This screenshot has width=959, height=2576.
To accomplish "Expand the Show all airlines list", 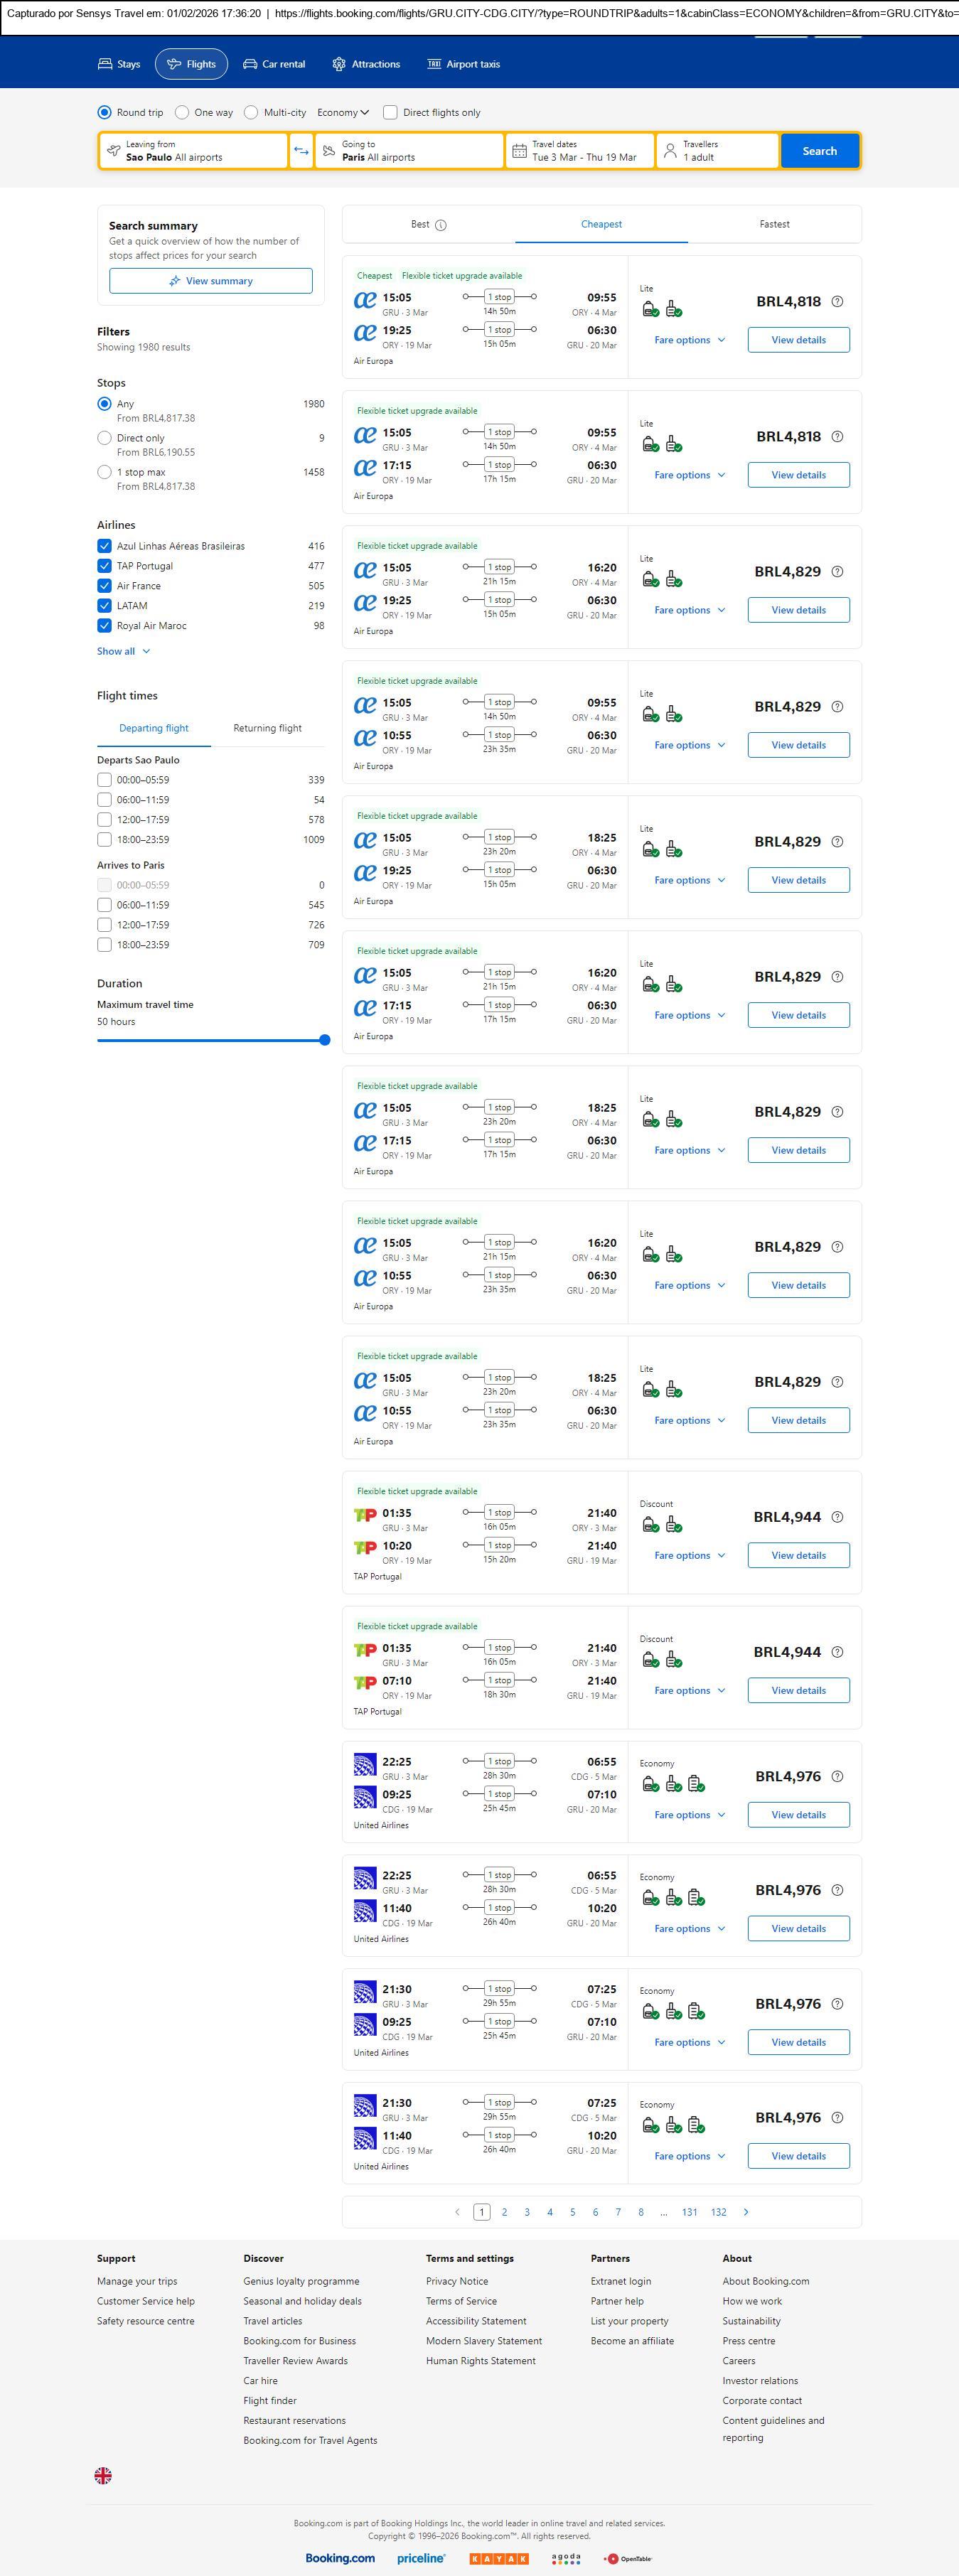I will [123, 651].
